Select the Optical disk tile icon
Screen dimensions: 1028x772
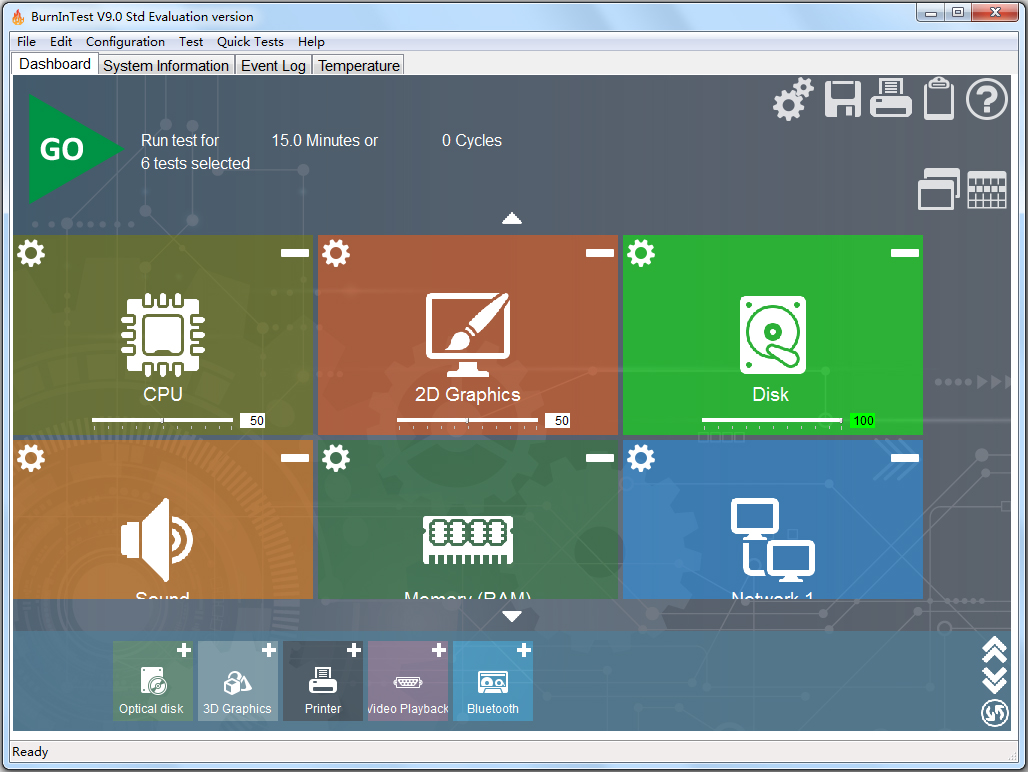coord(153,680)
